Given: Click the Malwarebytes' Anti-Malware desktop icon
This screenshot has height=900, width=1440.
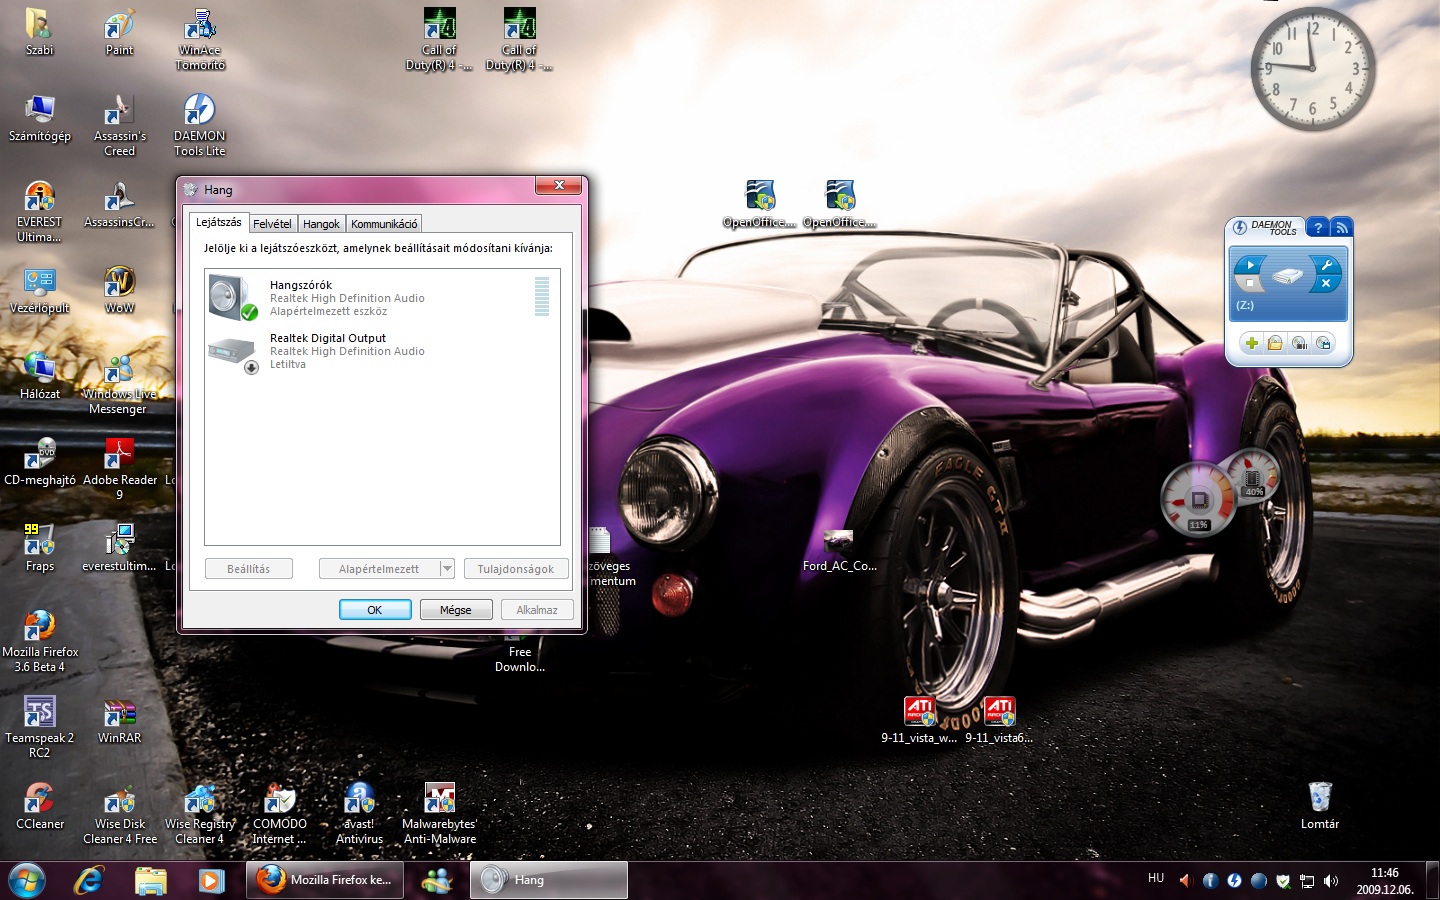Looking at the screenshot, I should coord(440,806).
